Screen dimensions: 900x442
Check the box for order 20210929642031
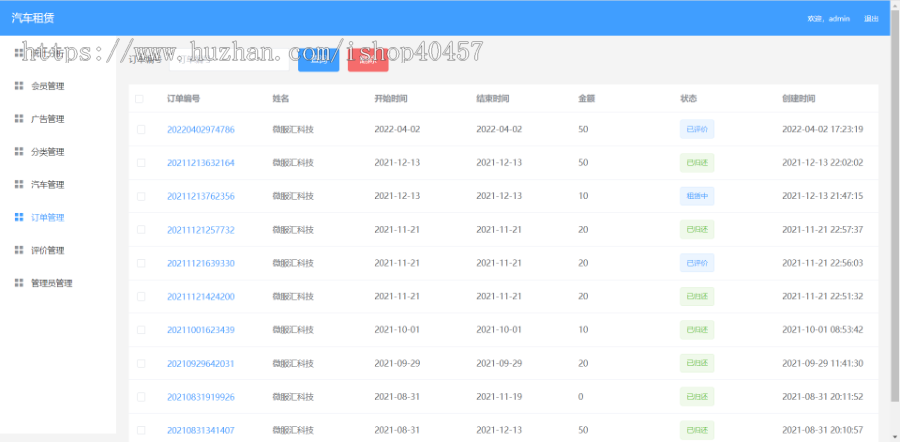(x=141, y=363)
